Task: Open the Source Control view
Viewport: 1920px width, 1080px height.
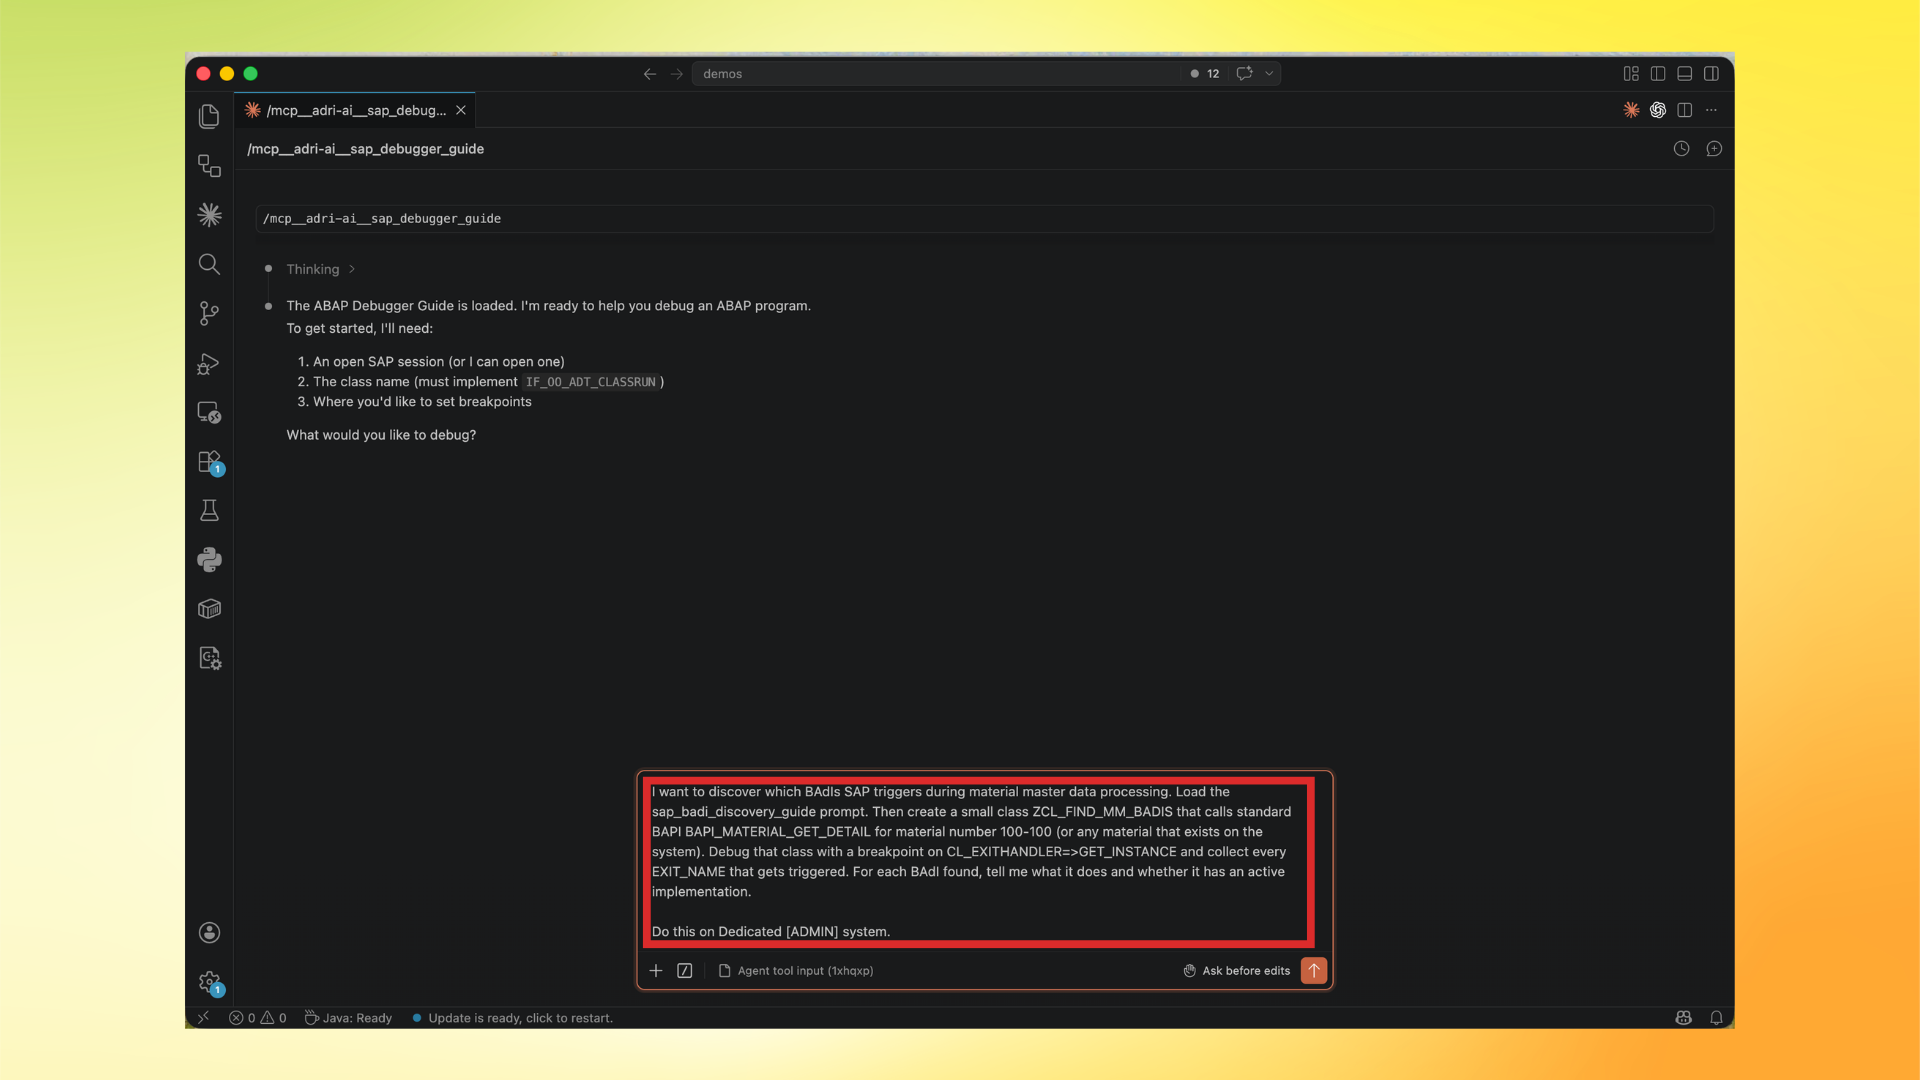Action: (209, 313)
